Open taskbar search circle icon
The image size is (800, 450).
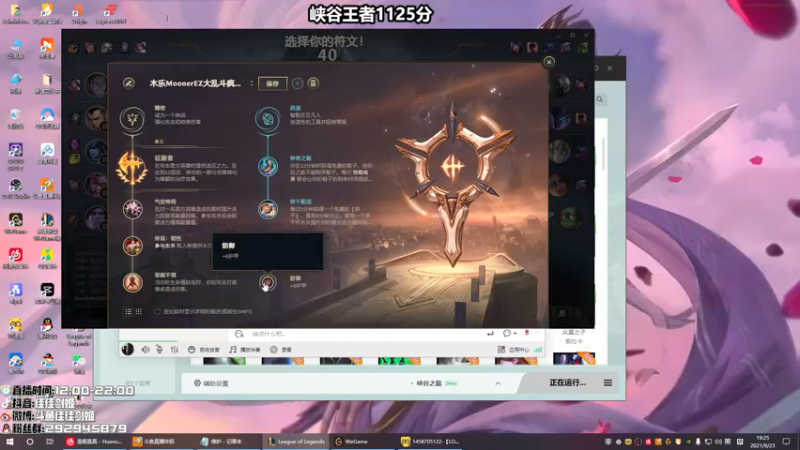[30, 441]
